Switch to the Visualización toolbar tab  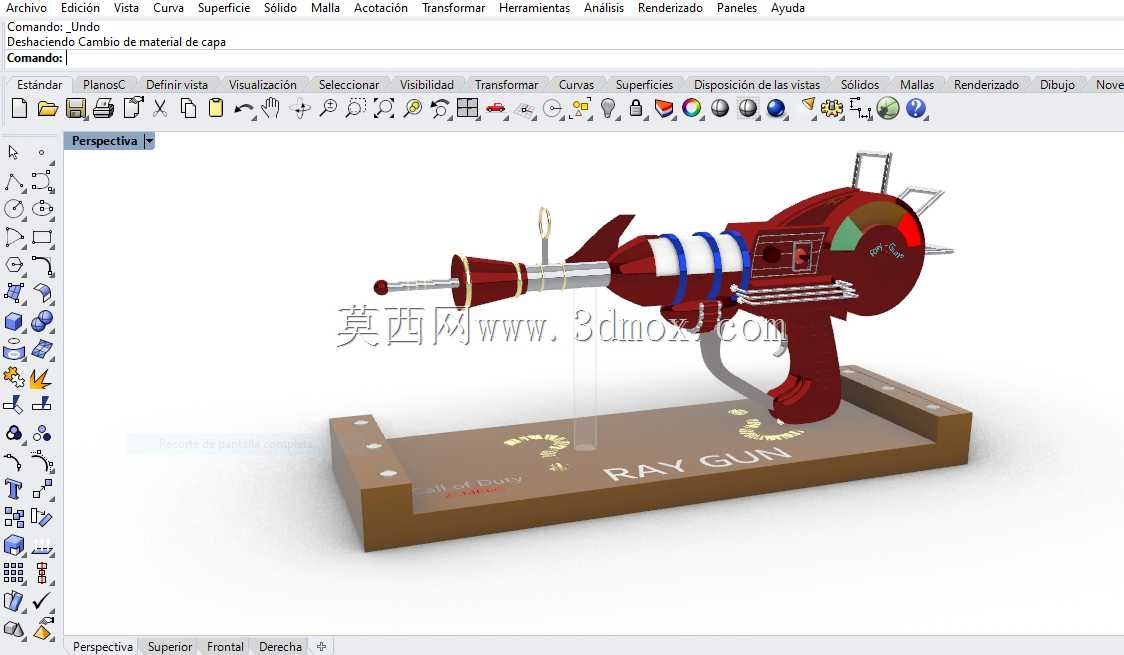pyautogui.click(x=262, y=85)
